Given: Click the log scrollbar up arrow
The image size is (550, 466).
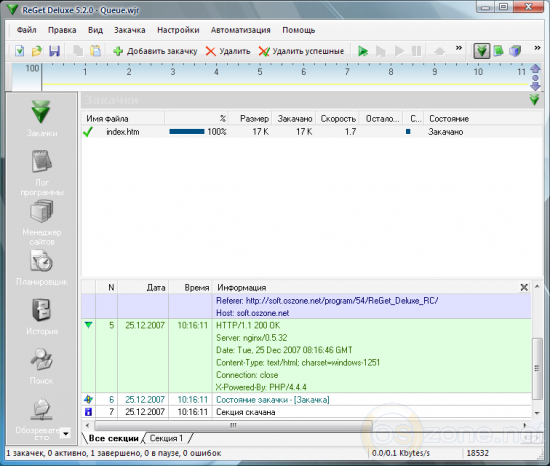Looking at the screenshot, I should click(x=537, y=286).
